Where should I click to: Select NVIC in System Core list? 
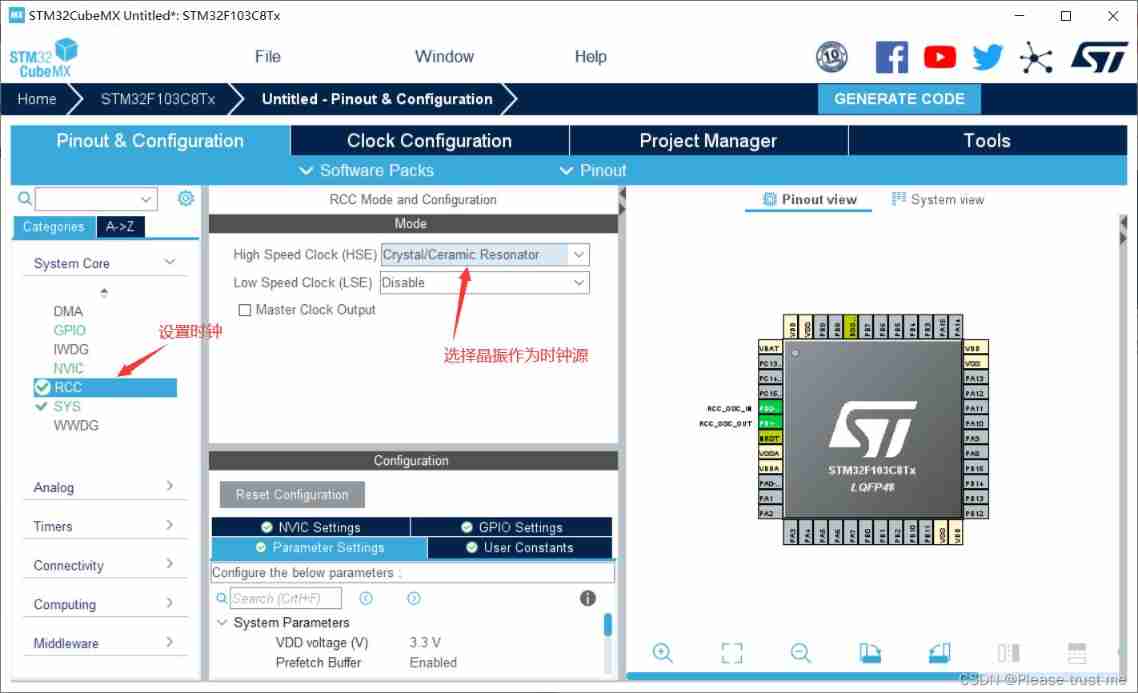[68, 368]
